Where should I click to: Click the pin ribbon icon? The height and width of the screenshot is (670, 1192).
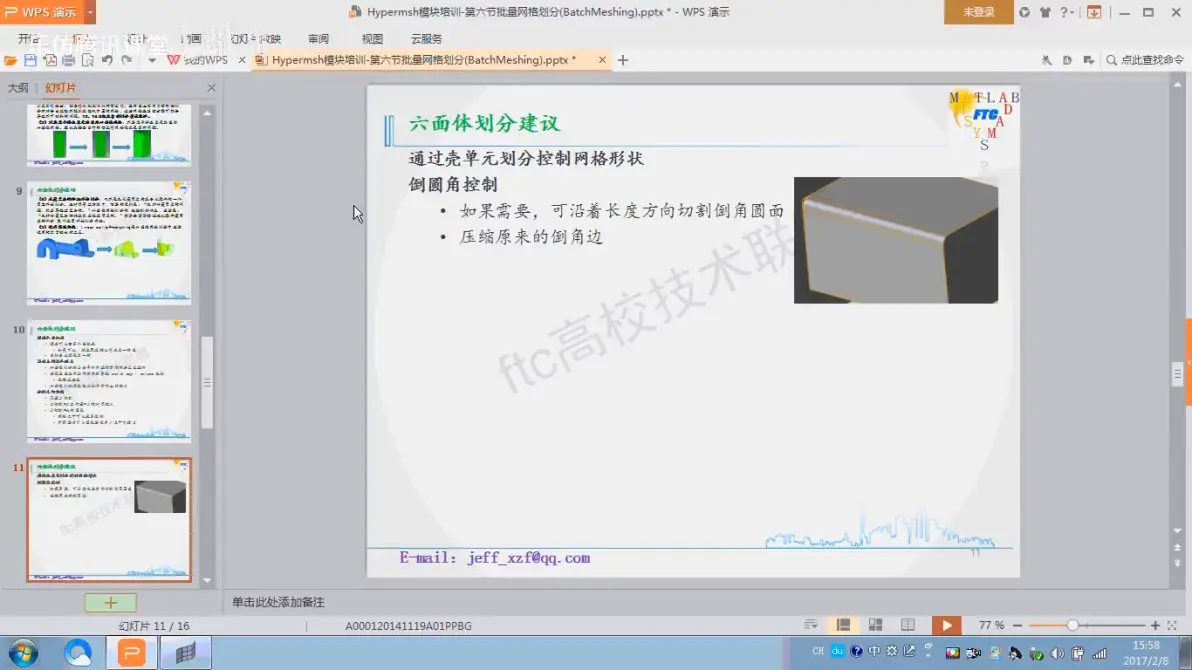pos(1047,60)
